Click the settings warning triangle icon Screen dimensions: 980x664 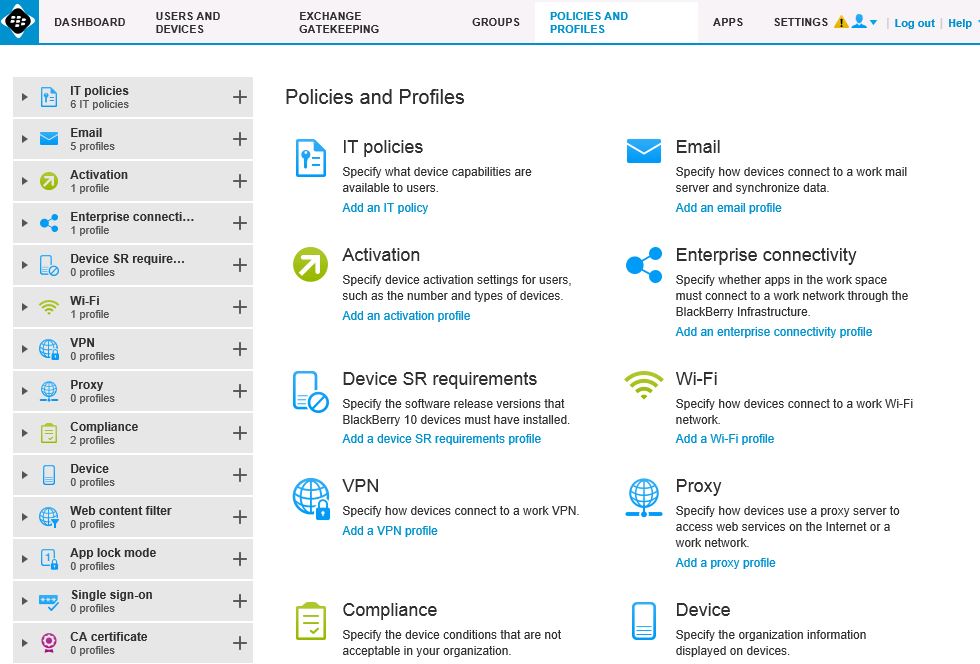[x=841, y=22]
